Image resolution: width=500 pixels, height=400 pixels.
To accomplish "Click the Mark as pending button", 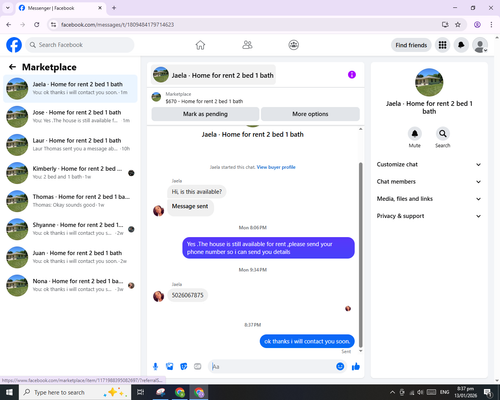I will pos(205,114).
